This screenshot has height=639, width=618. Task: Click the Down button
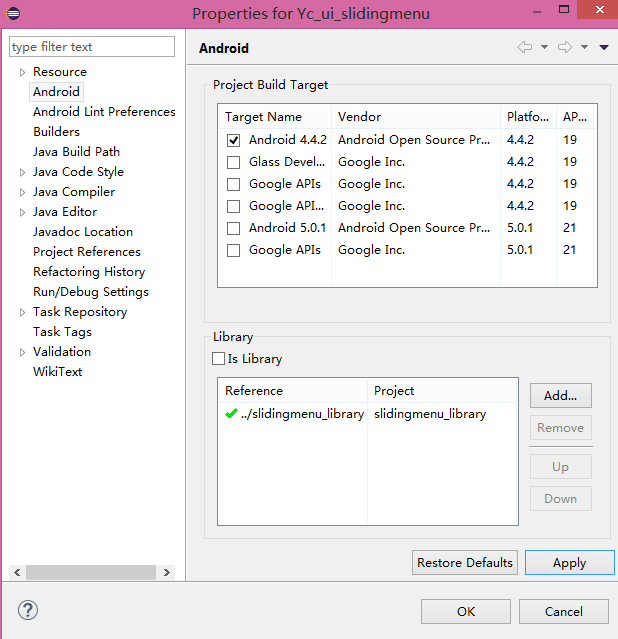click(561, 498)
